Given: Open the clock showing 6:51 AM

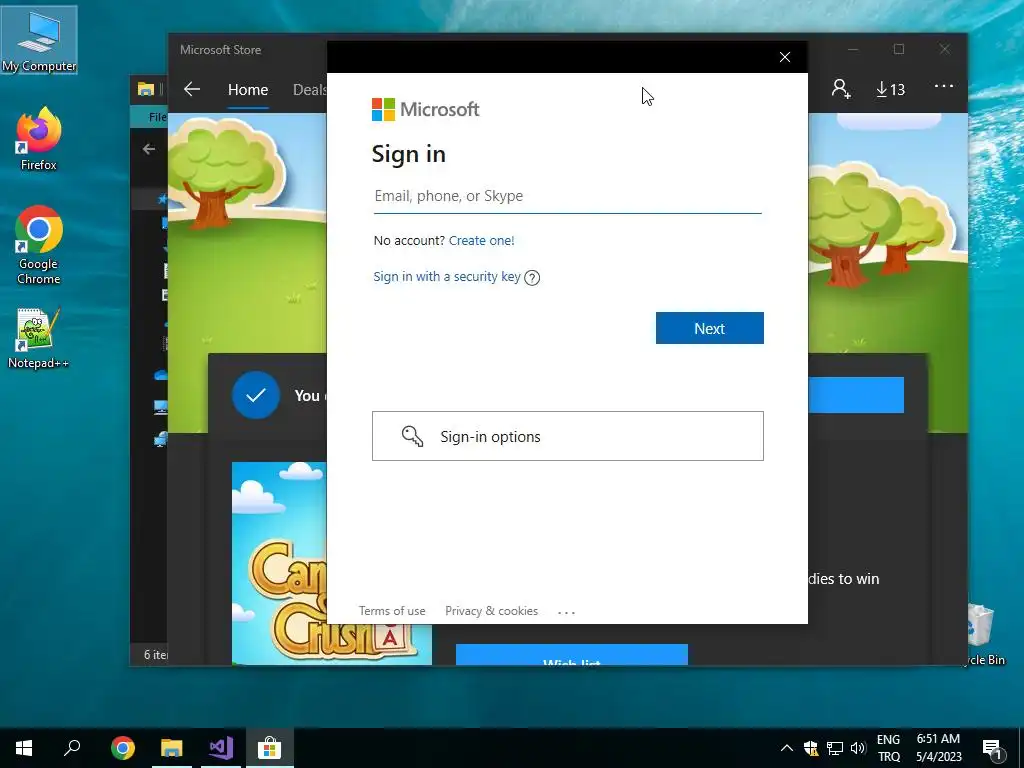Looking at the screenshot, I should click(938, 748).
